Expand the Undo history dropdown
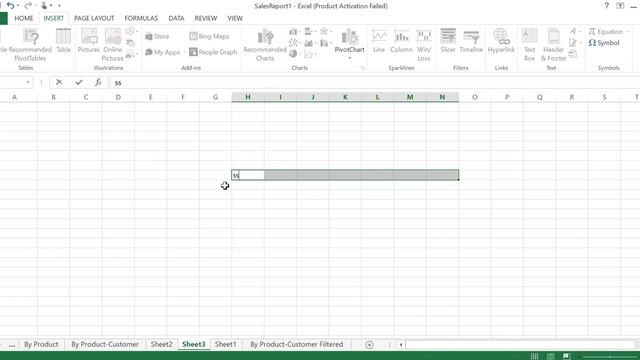The image size is (640, 360). click(x=18, y=6)
